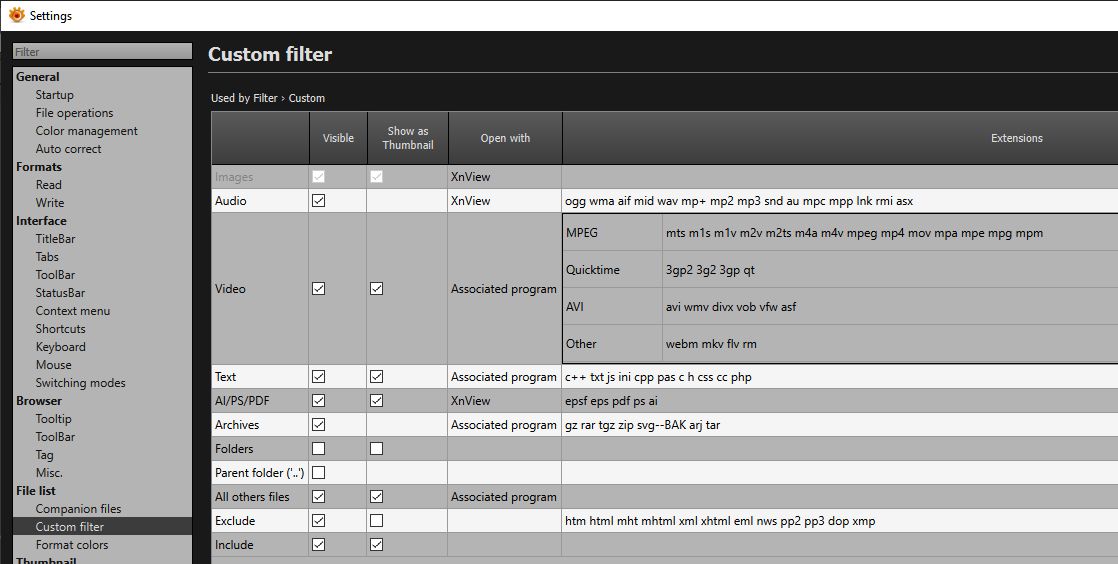
Task: Toggle the Text row Visible checkbox
Action: point(319,376)
